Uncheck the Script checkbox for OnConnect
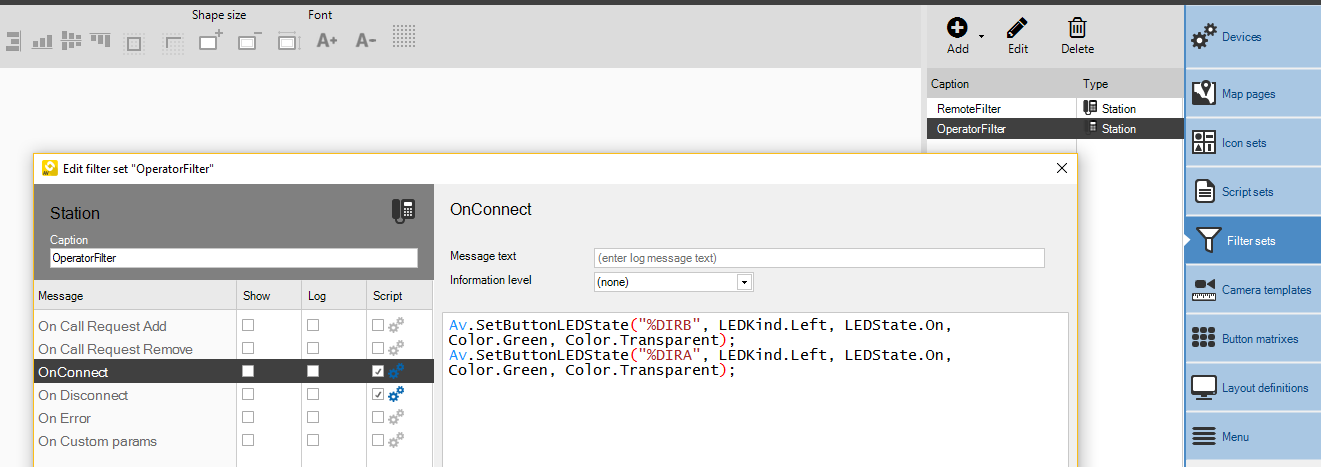The image size is (1321, 467). coord(377,372)
